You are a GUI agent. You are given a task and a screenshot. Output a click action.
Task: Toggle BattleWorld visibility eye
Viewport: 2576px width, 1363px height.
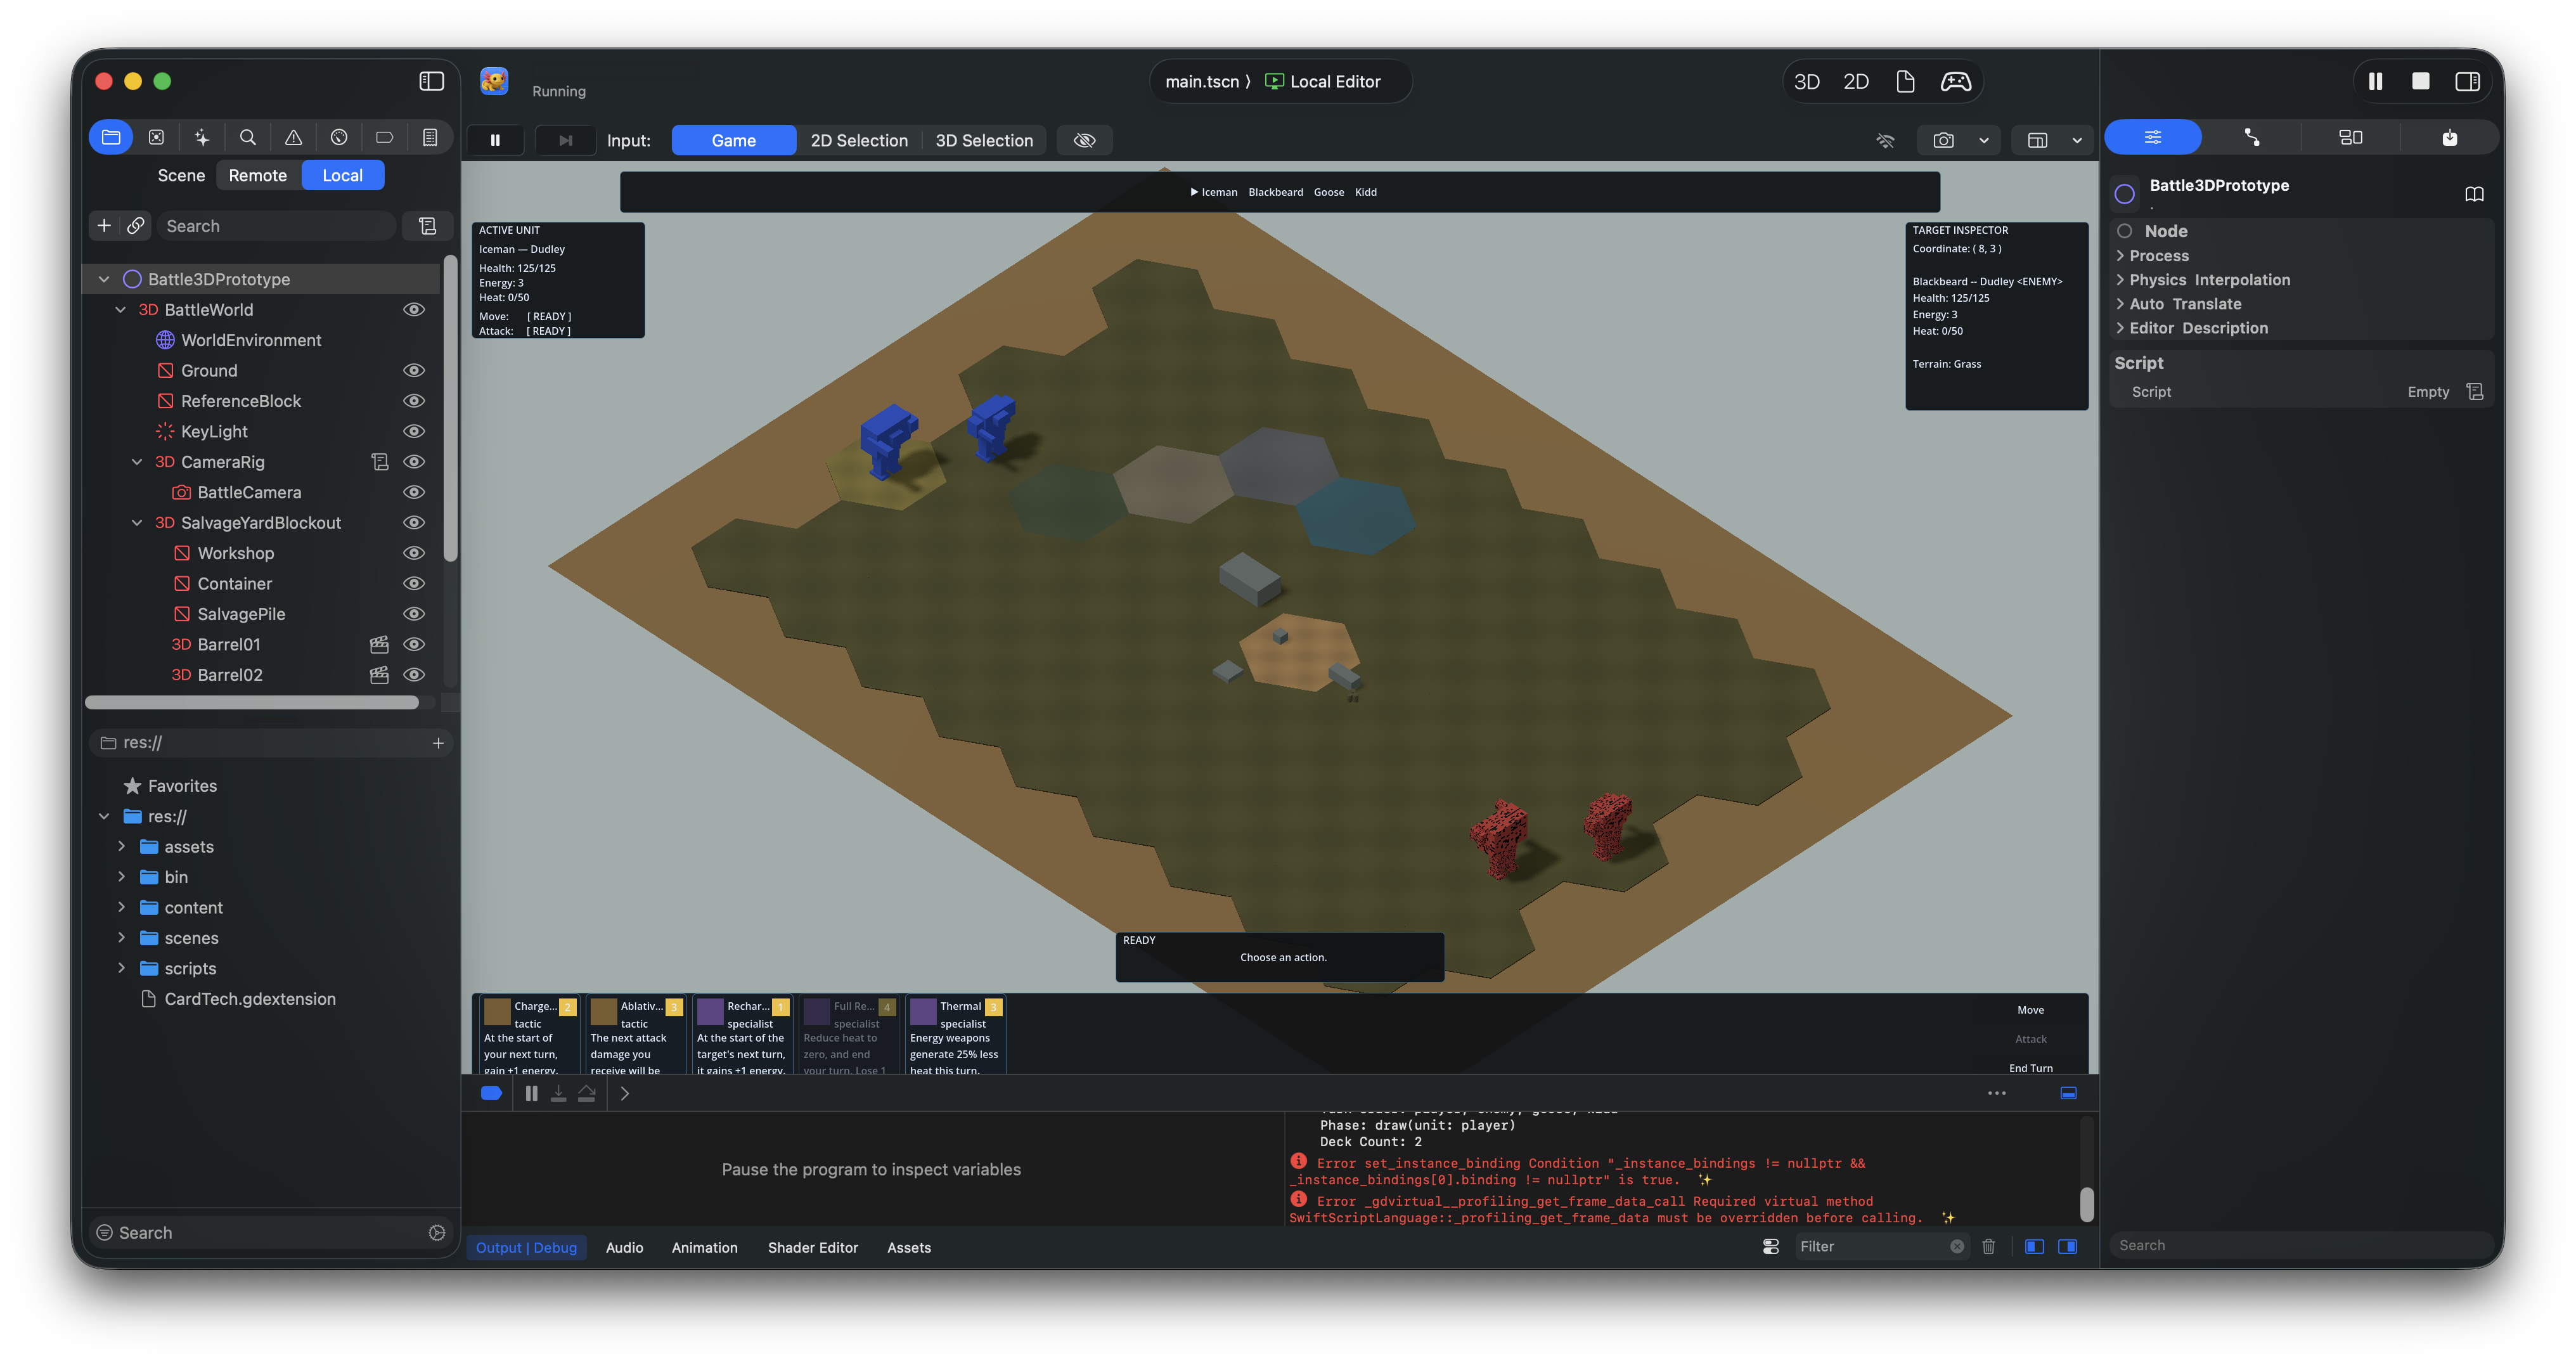pos(414,310)
